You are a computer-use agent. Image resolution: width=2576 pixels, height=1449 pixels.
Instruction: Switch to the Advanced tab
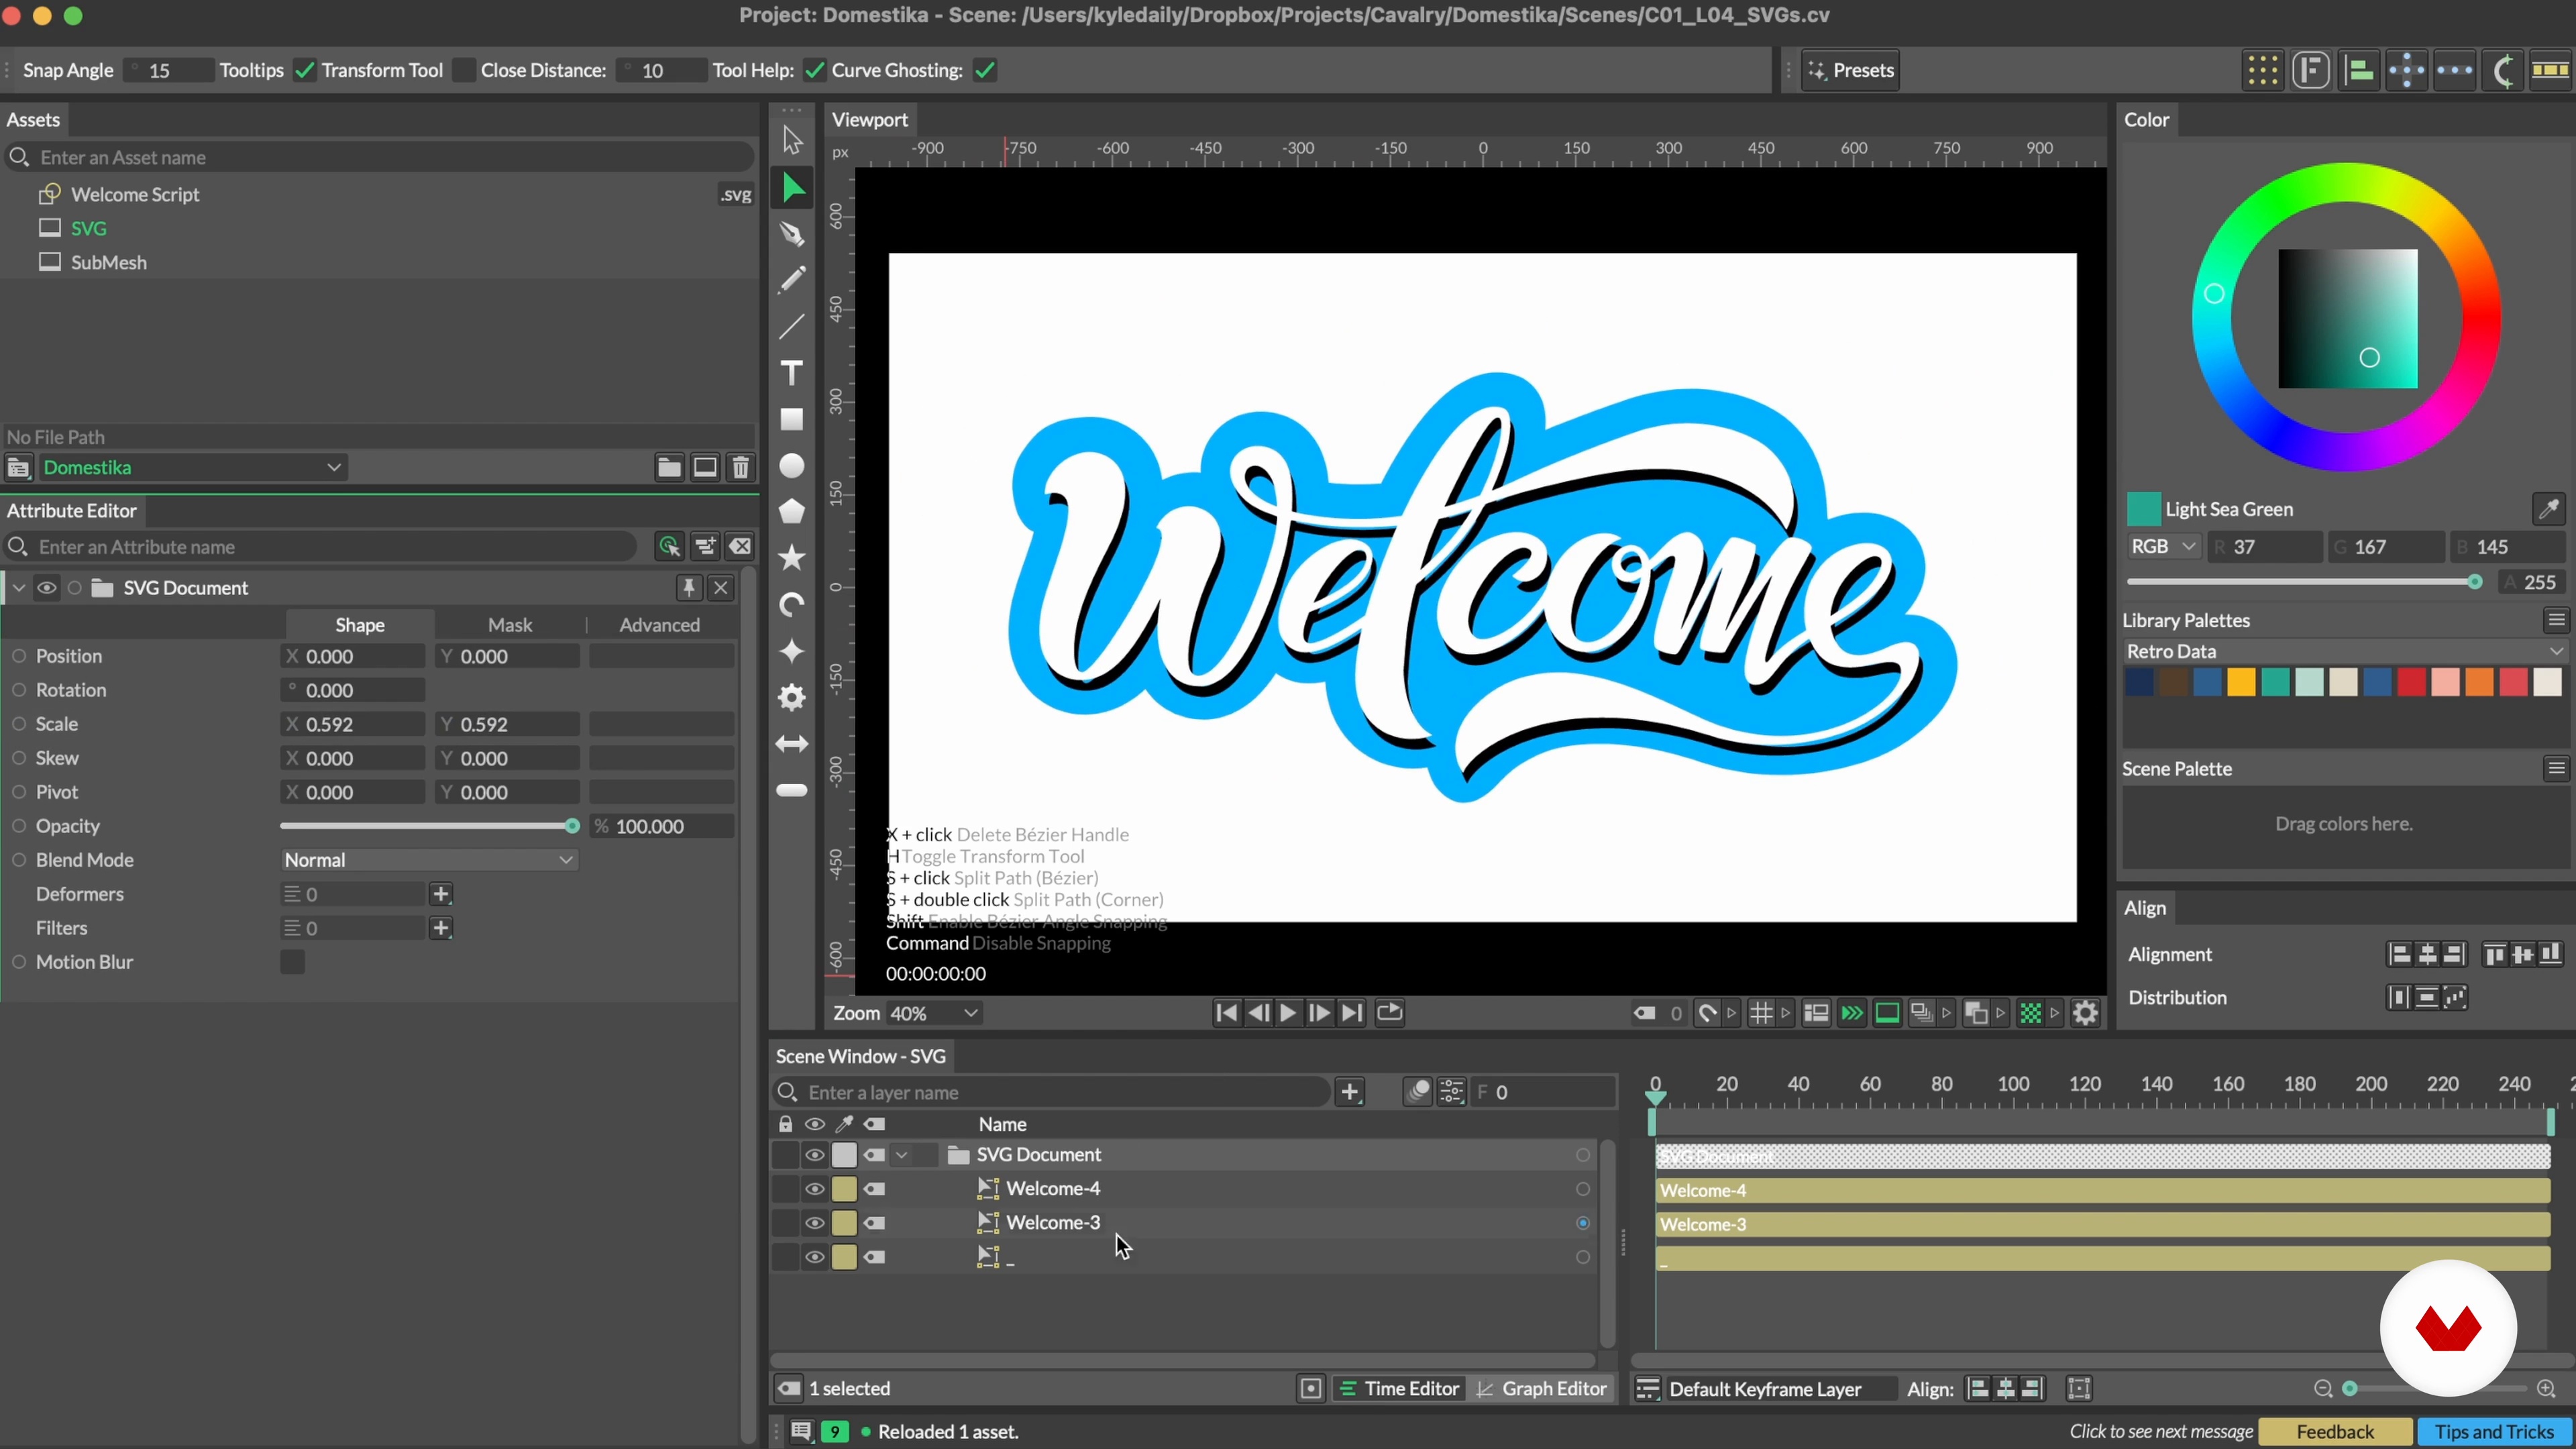click(x=660, y=625)
